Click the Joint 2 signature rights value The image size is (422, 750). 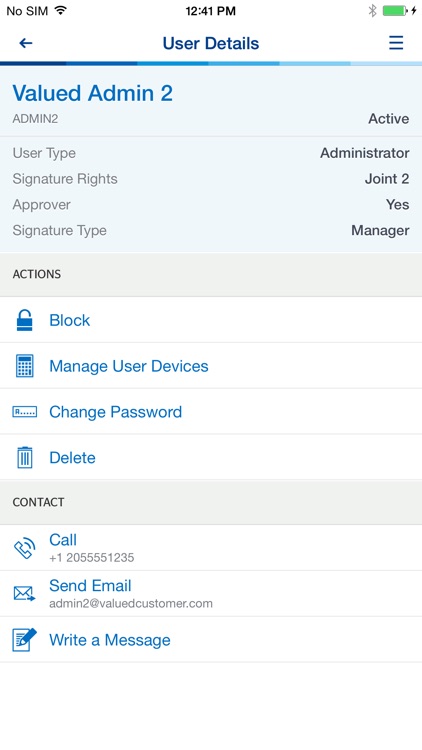coord(387,179)
